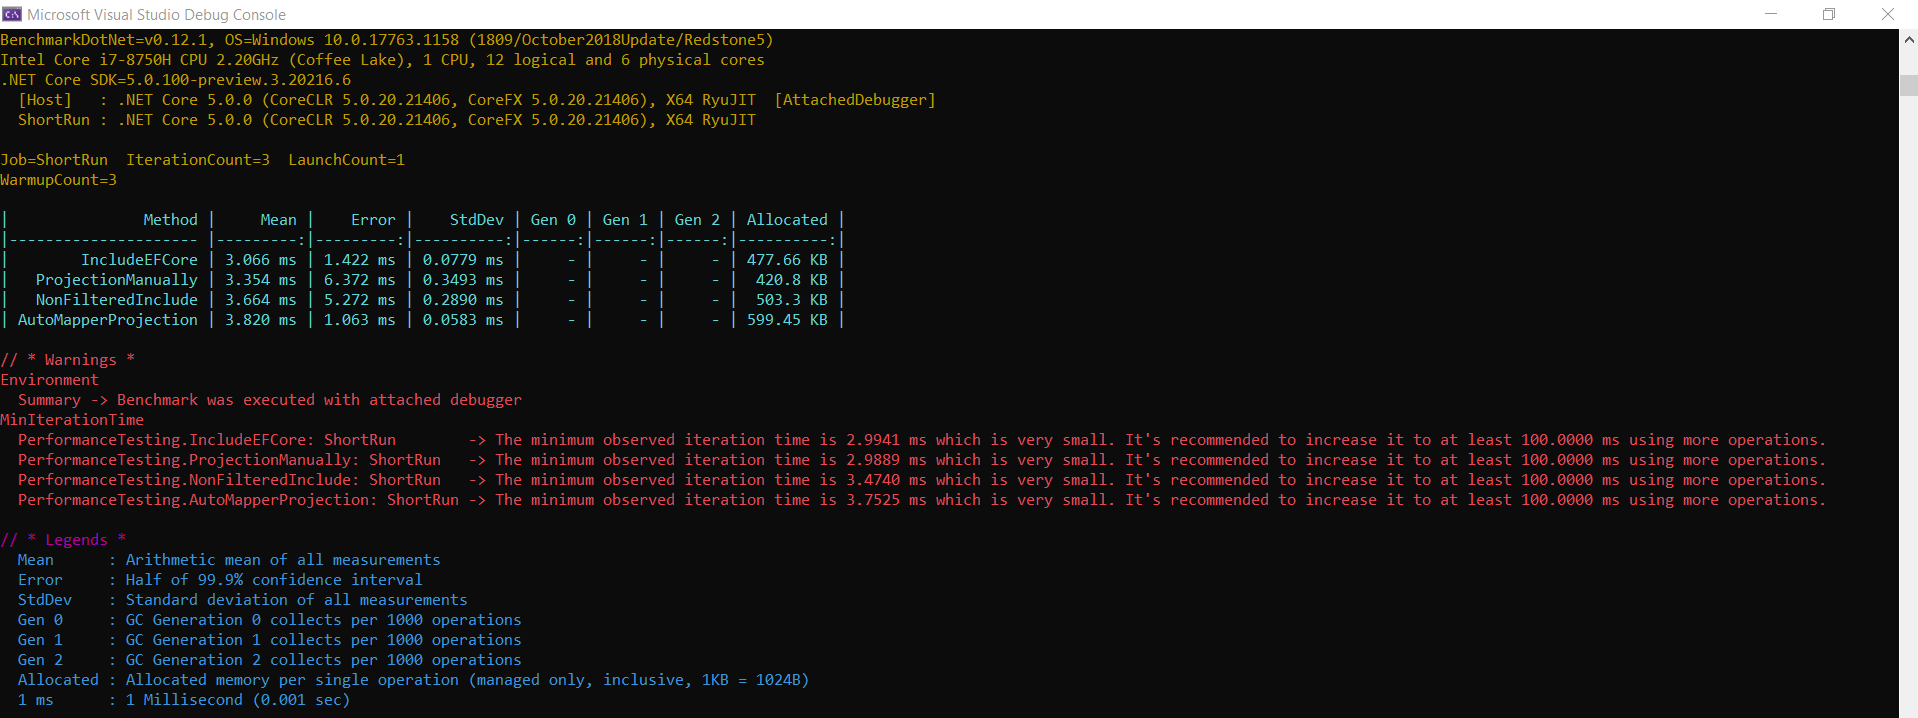Click the StdDev value '0.2890 ms'
The height and width of the screenshot is (718, 1918).
463,300
